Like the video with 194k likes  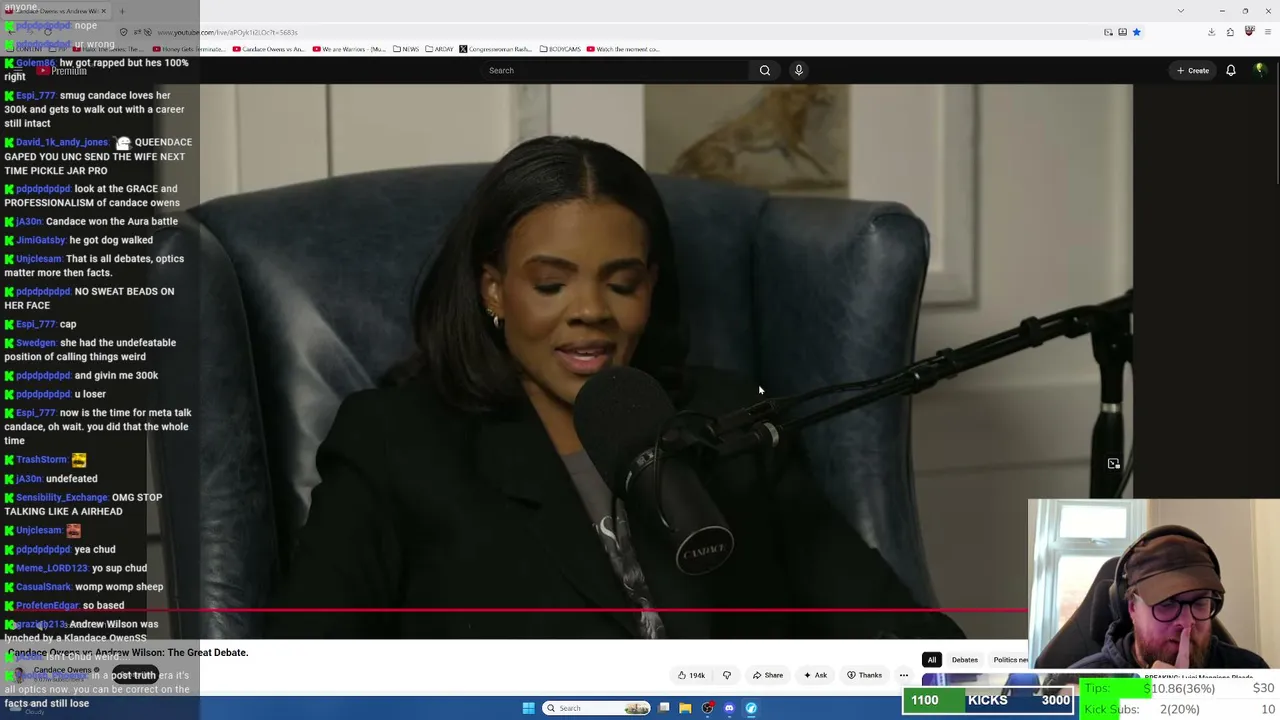coord(691,675)
